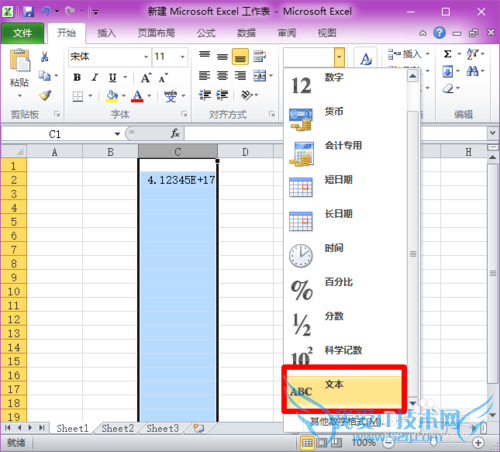Click merge and center icon
This screenshot has width=500, height=452.
click(x=259, y=76)
